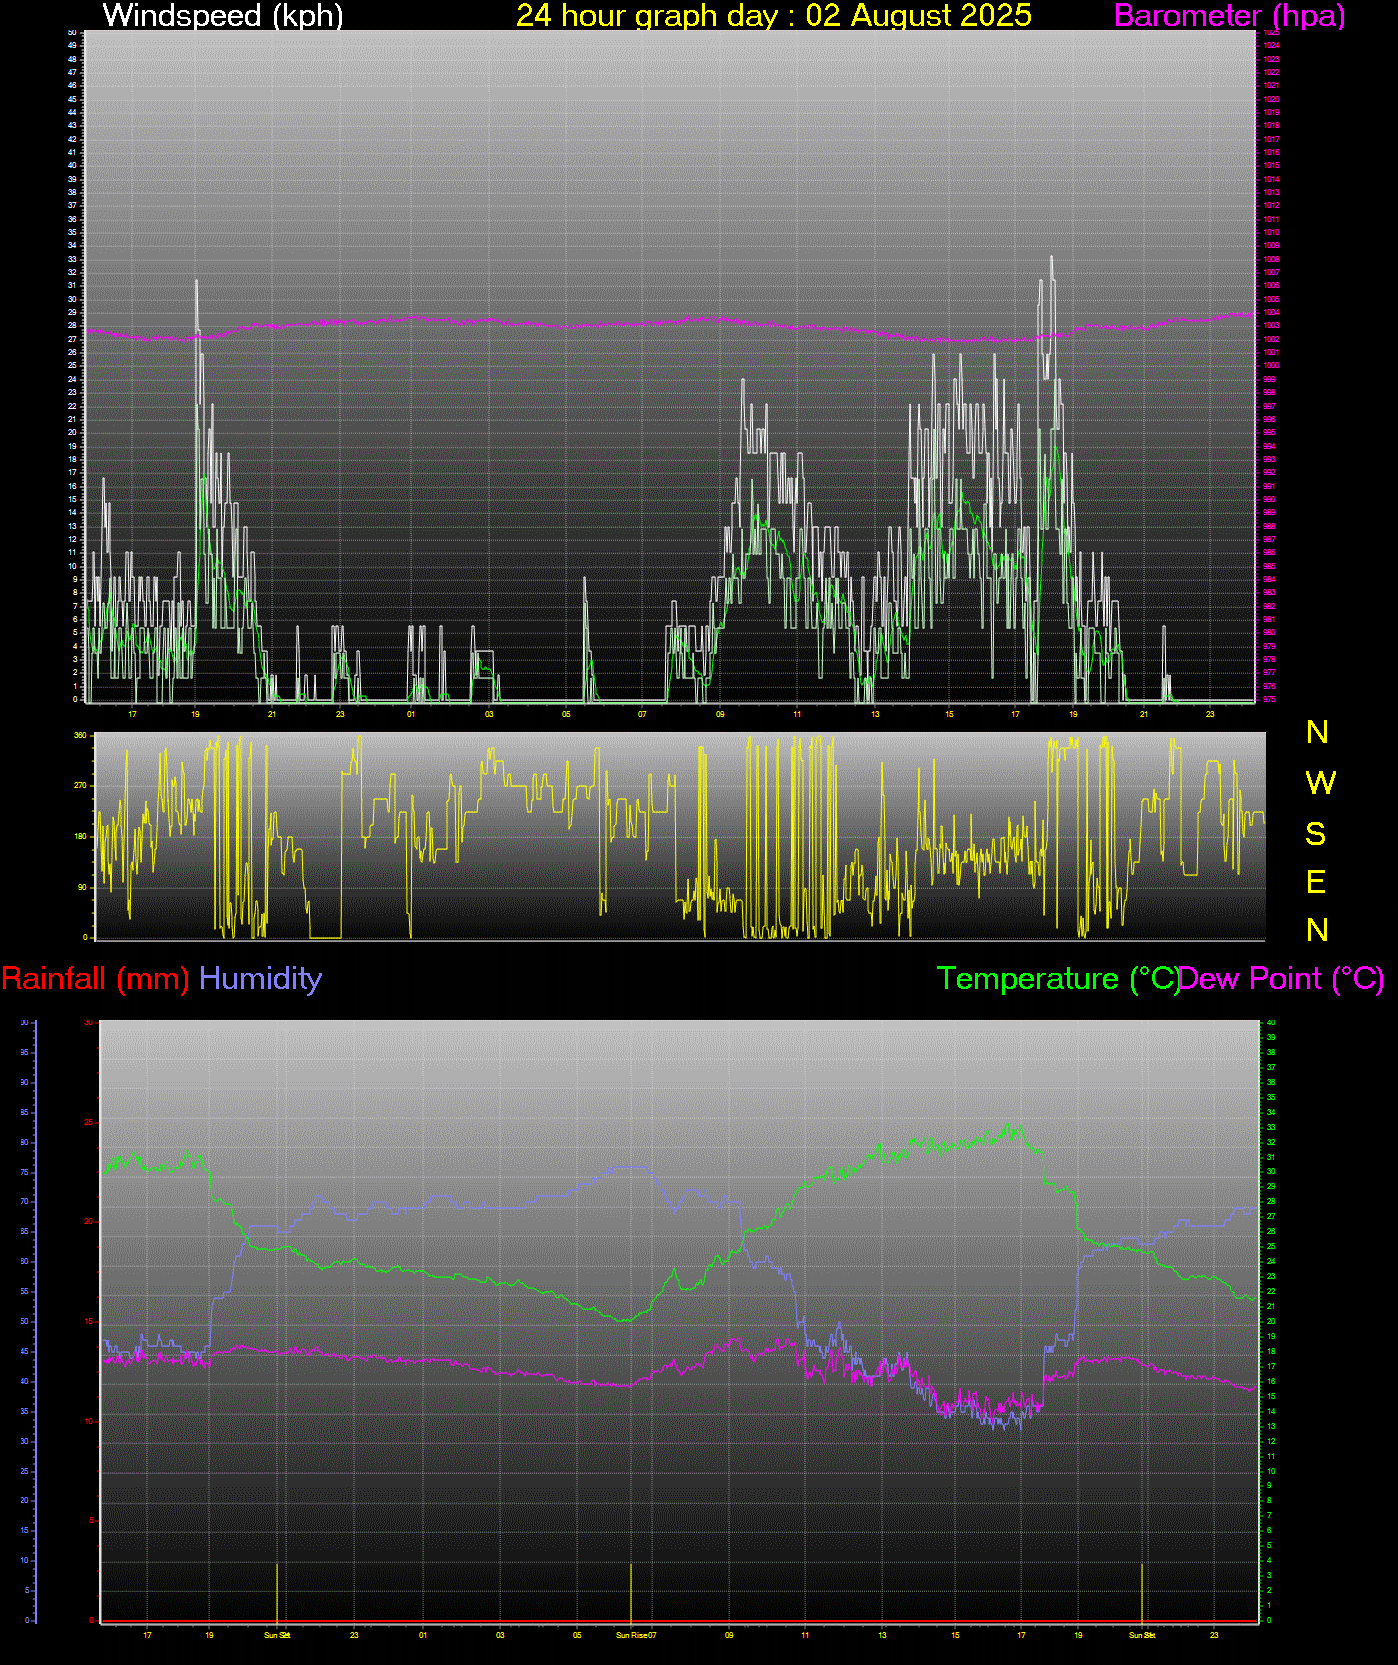Click the tallest wind gust spike
The image size is (1398, 1665).
1051,260
